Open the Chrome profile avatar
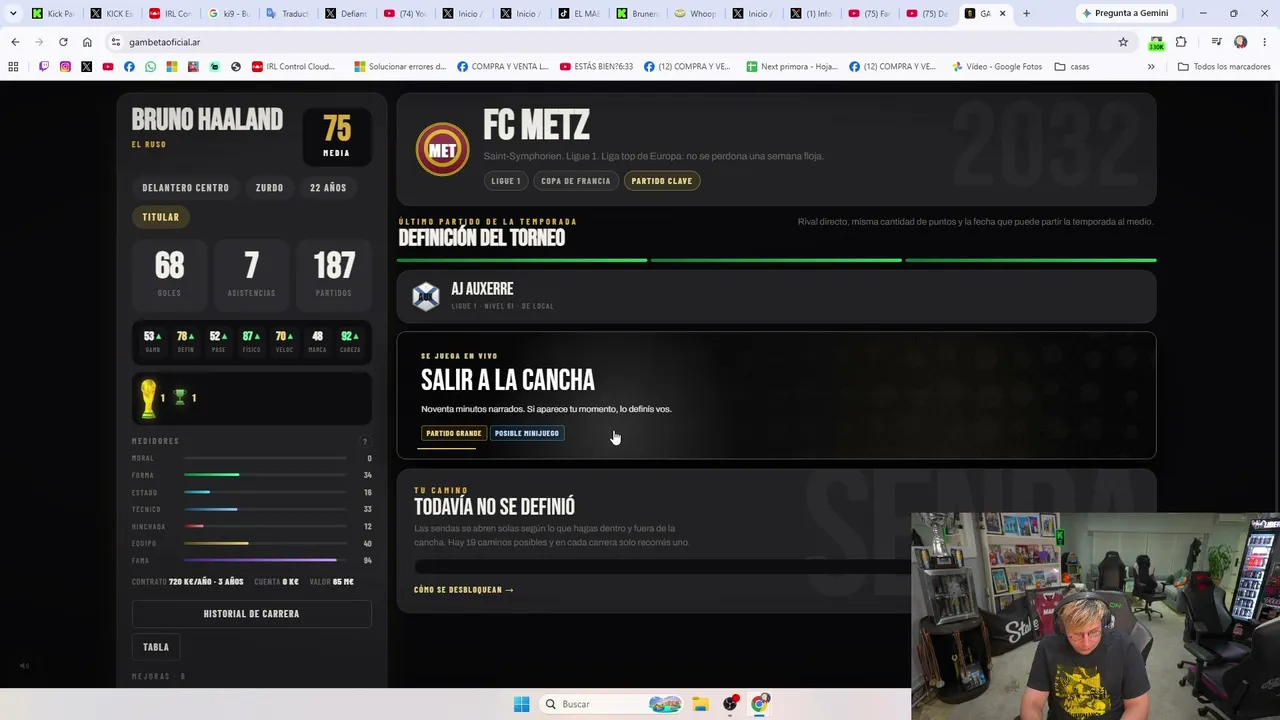The image size is (1280, 720). click(1240, 42)
